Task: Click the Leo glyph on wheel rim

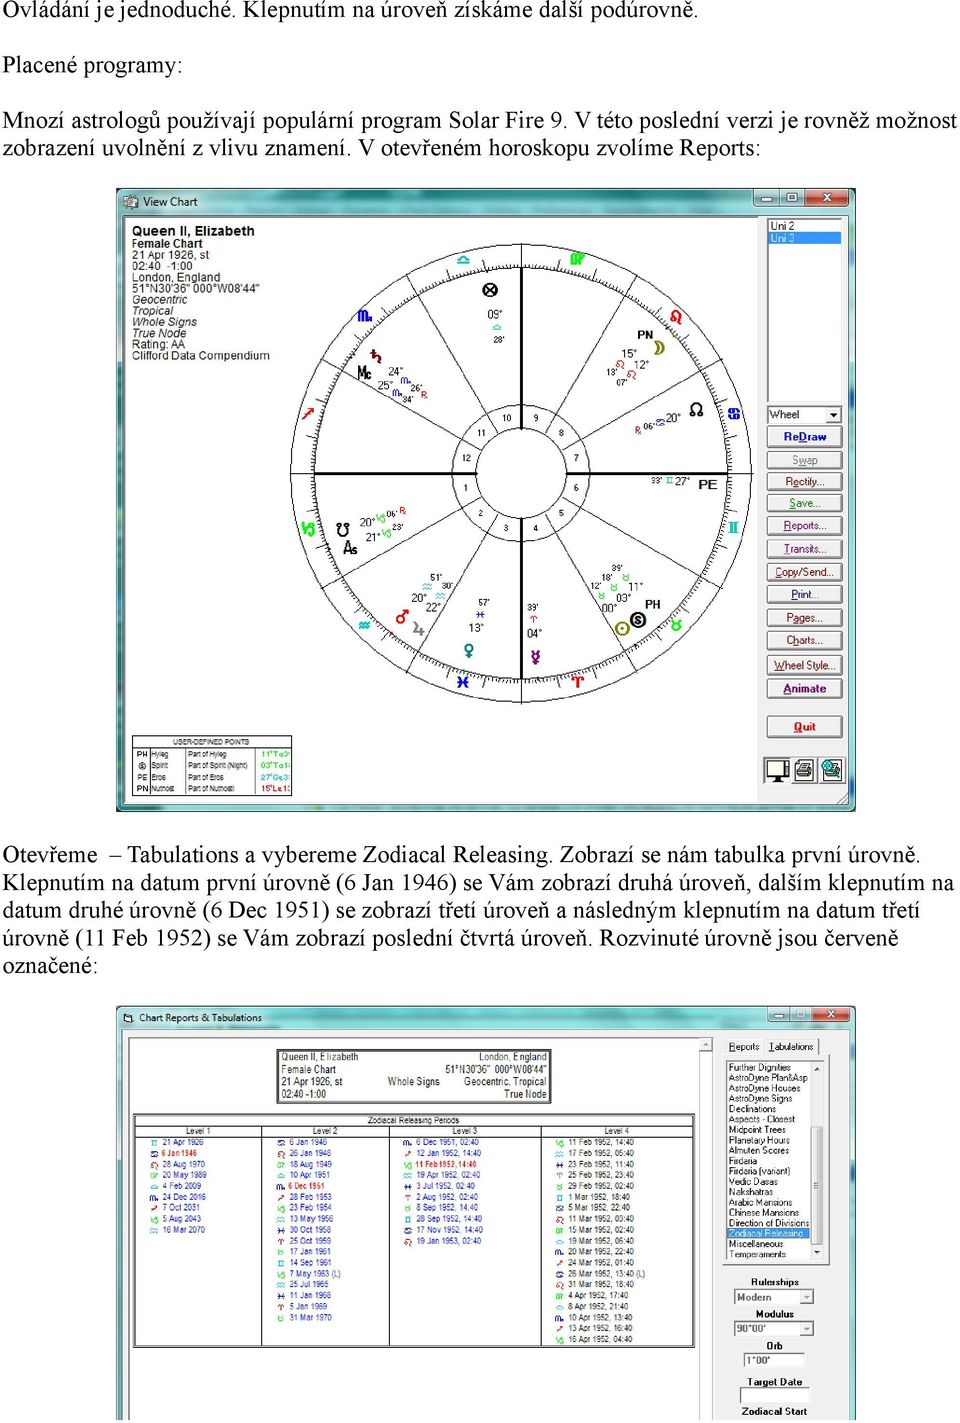Action: point(676,317)
